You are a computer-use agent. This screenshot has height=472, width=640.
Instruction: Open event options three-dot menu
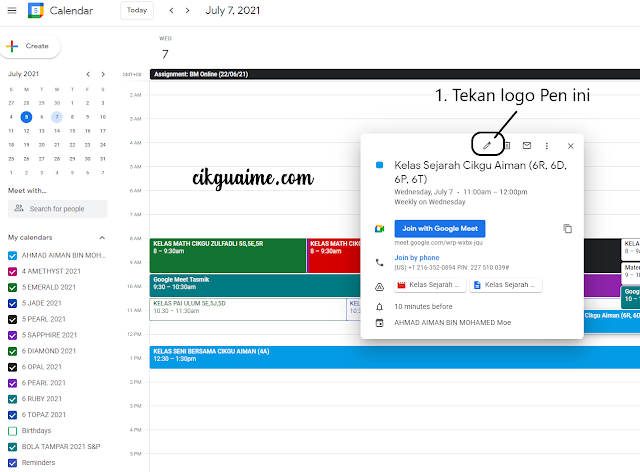point(547,146)
